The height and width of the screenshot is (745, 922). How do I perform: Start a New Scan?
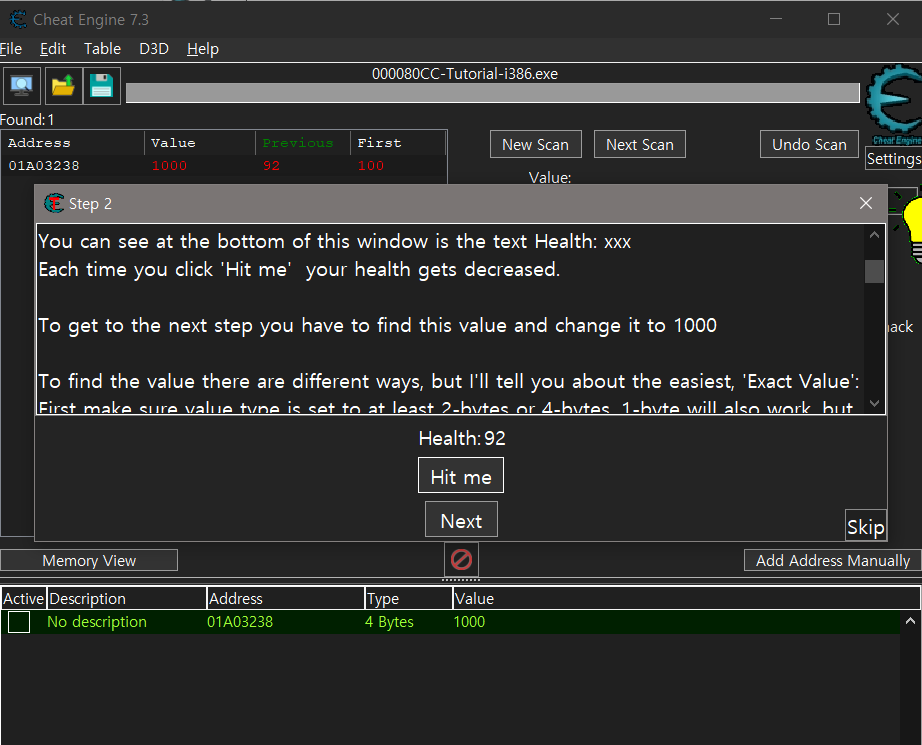536,145
